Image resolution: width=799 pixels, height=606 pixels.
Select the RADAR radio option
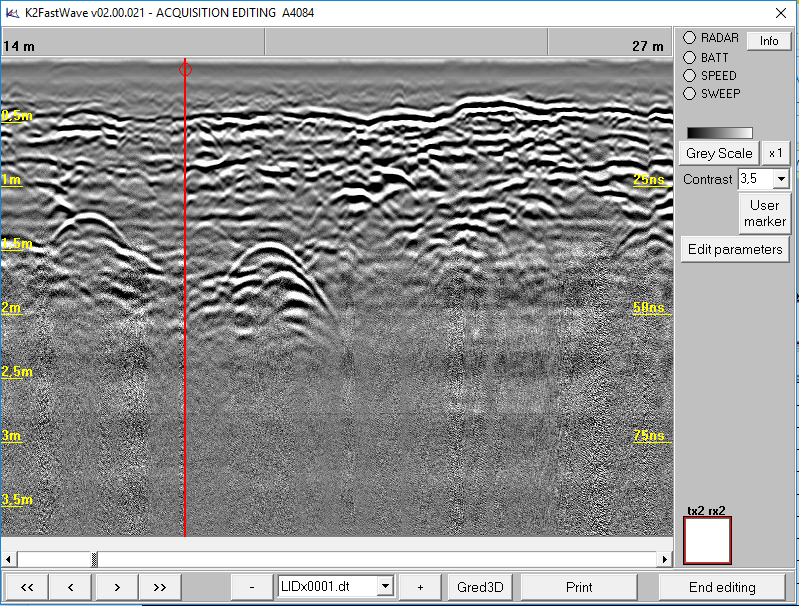pyautogui.click(x=689, y=38)
